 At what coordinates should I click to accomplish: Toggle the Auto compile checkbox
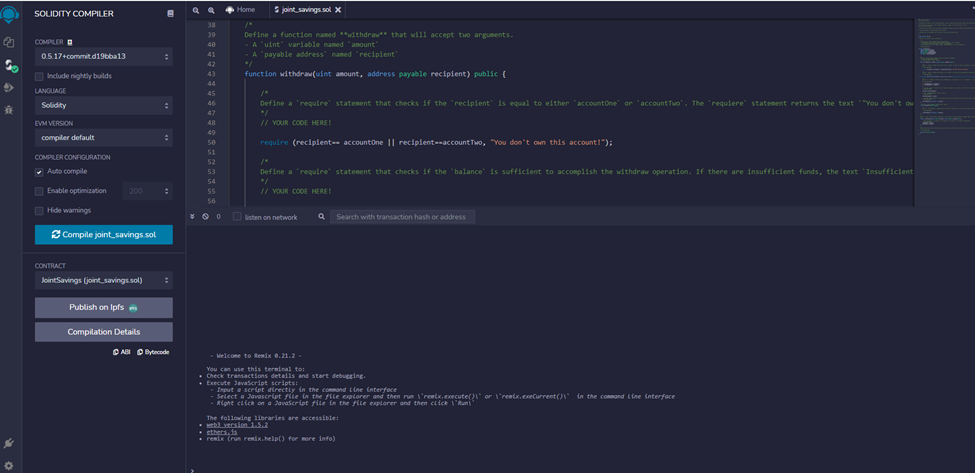click(39, 172)
